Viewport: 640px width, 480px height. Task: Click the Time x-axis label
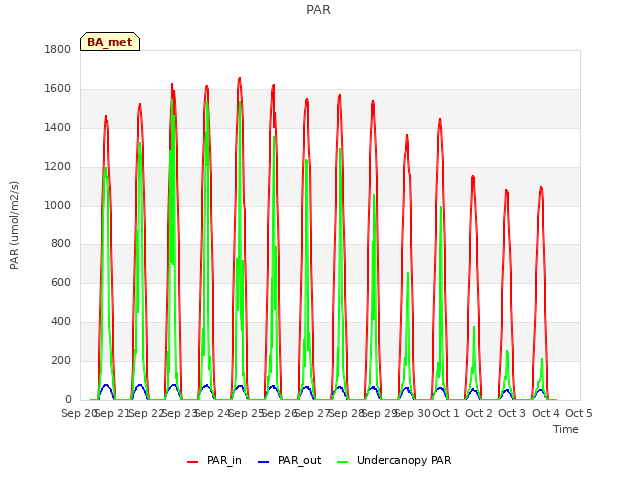click(566, 429)
